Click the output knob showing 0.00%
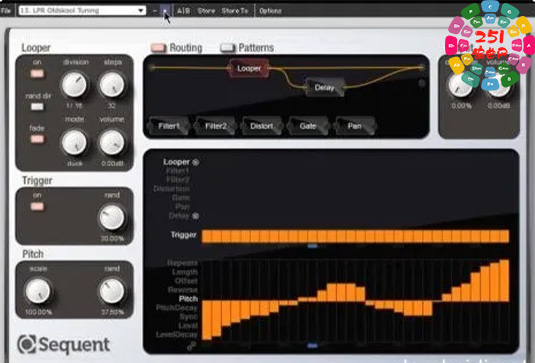The width and height of the screenshot is (535, 363). 460,85
